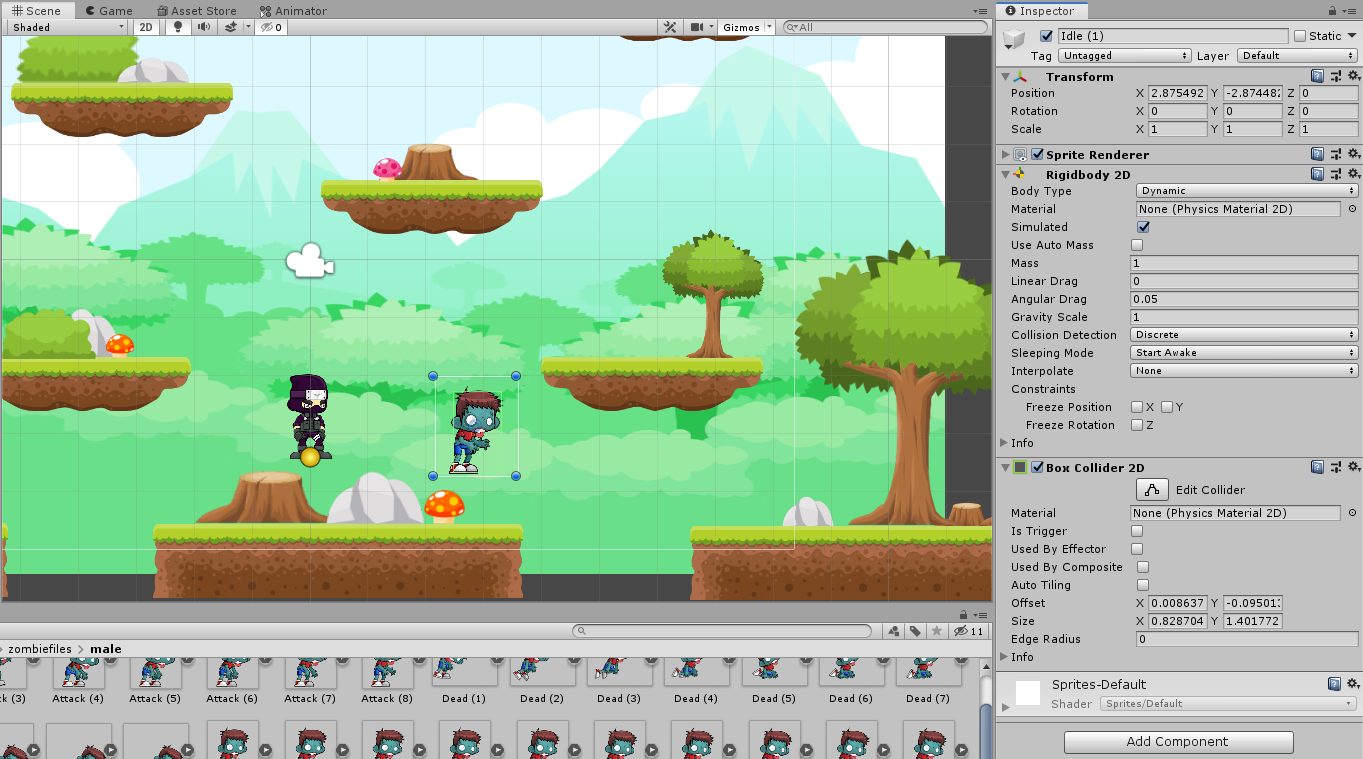The width and height of the screenshot is (1363, 759).
Task: Enable Use Auto Mass checkbox
Action: 1137,245
